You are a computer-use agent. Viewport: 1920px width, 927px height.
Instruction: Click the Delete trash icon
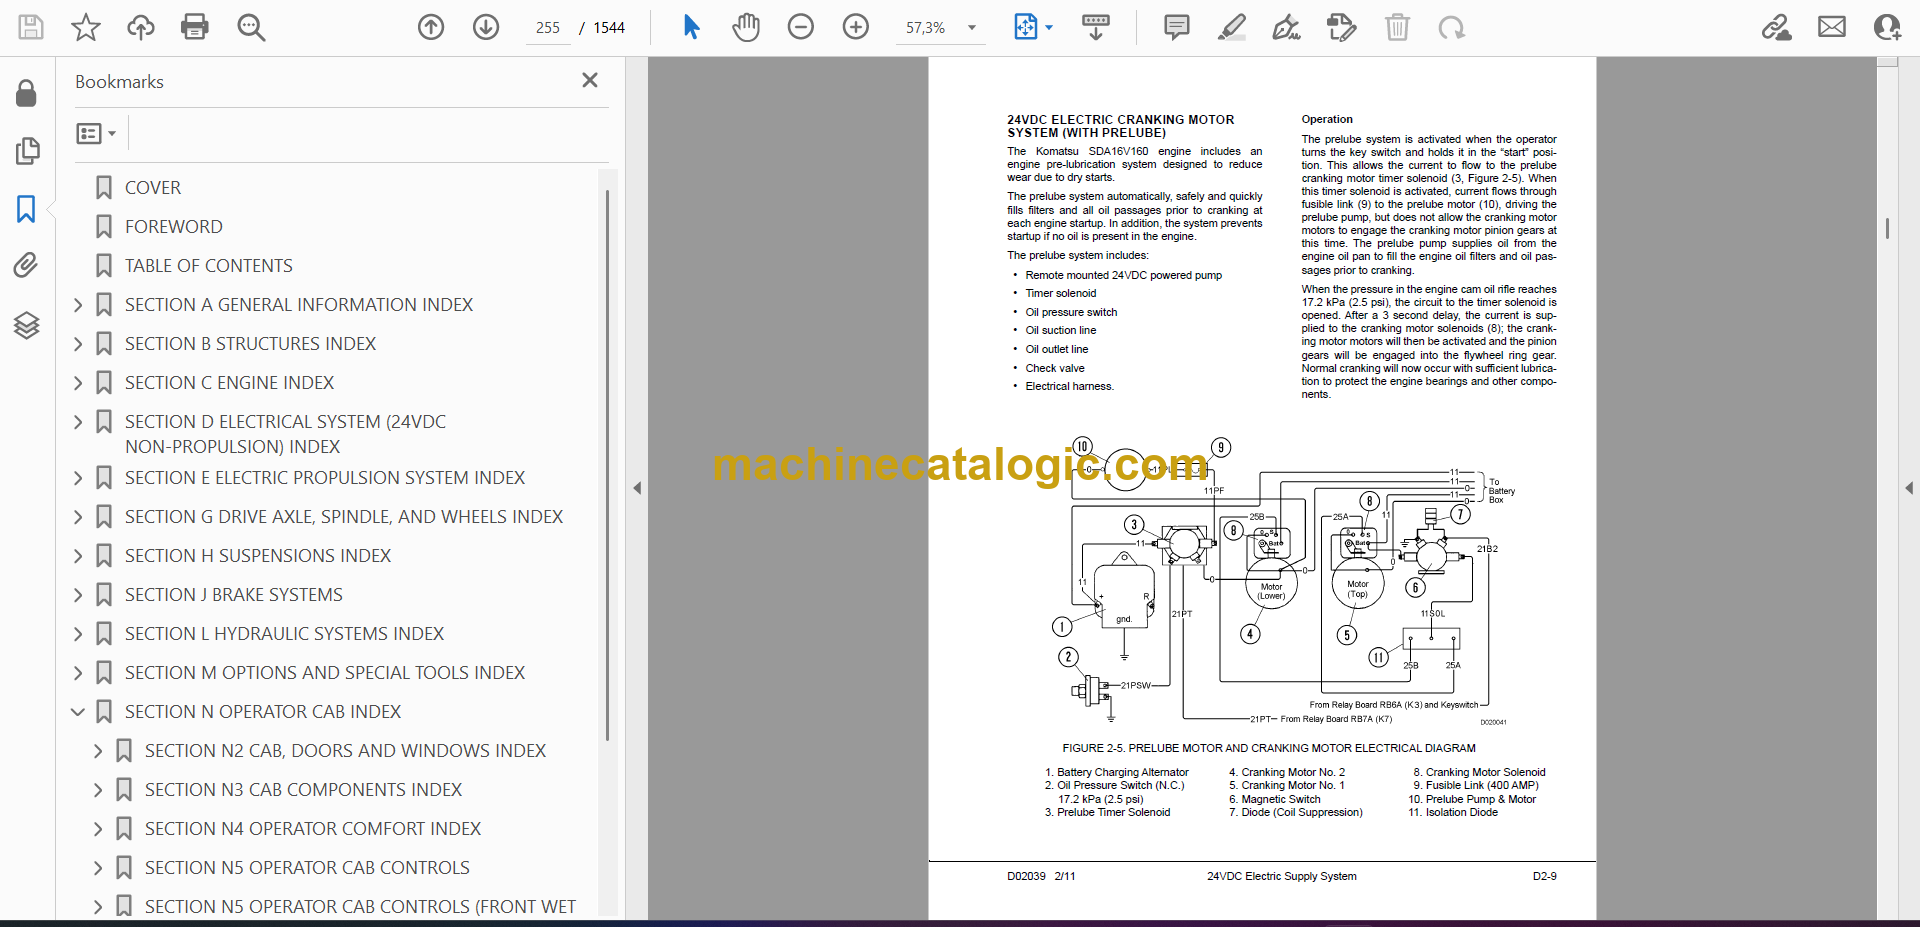1397,27
